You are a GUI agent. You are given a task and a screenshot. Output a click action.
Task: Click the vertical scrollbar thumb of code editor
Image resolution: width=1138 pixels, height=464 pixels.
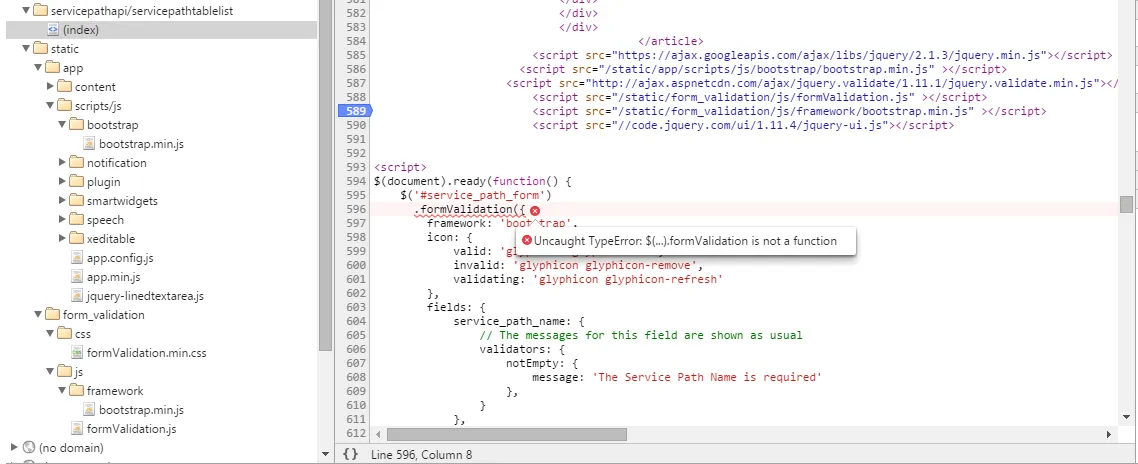pos(1126,204)
